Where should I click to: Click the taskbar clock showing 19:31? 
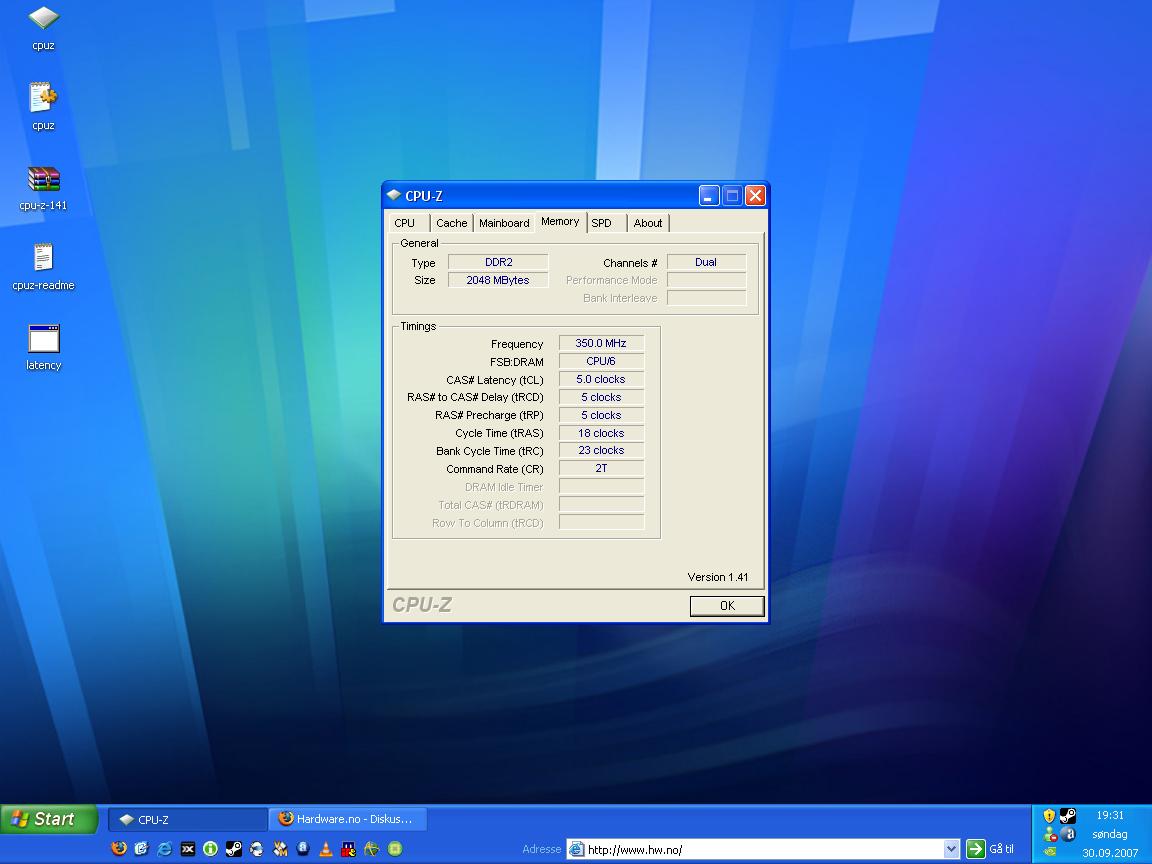[x=1109, y=816]
